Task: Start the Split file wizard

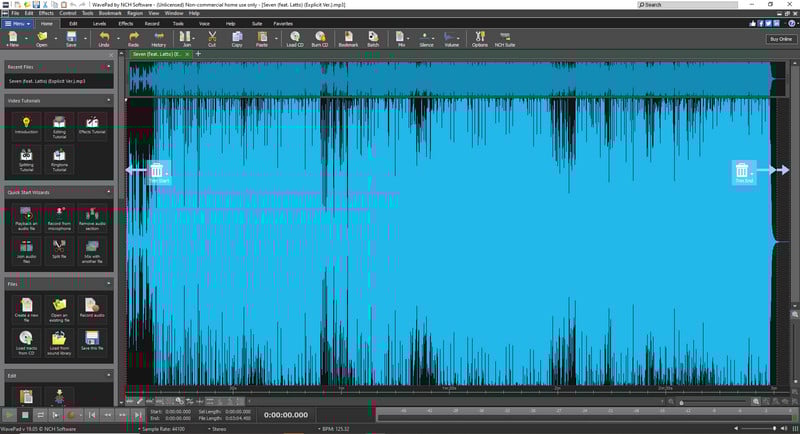Action: click(x=59, y=250)
